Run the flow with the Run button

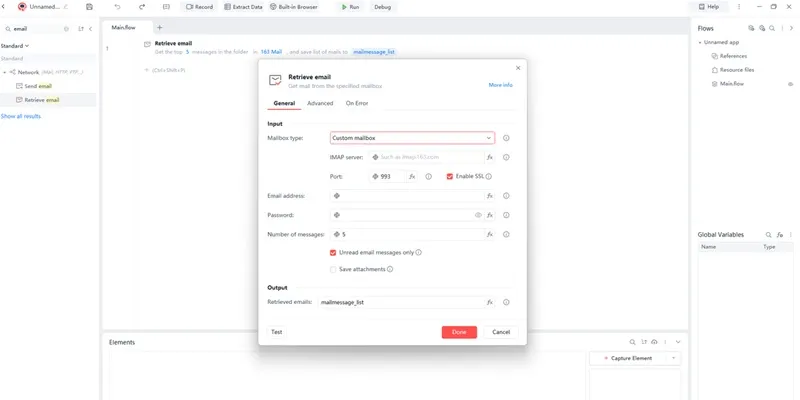351,7
